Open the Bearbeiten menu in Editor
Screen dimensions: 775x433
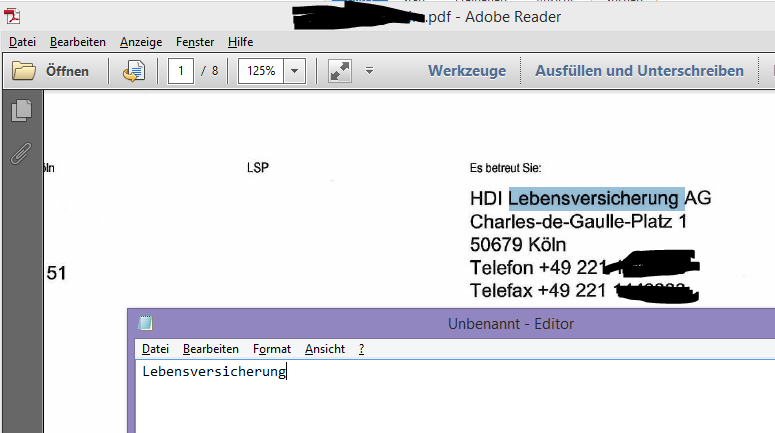click(211, 349)
